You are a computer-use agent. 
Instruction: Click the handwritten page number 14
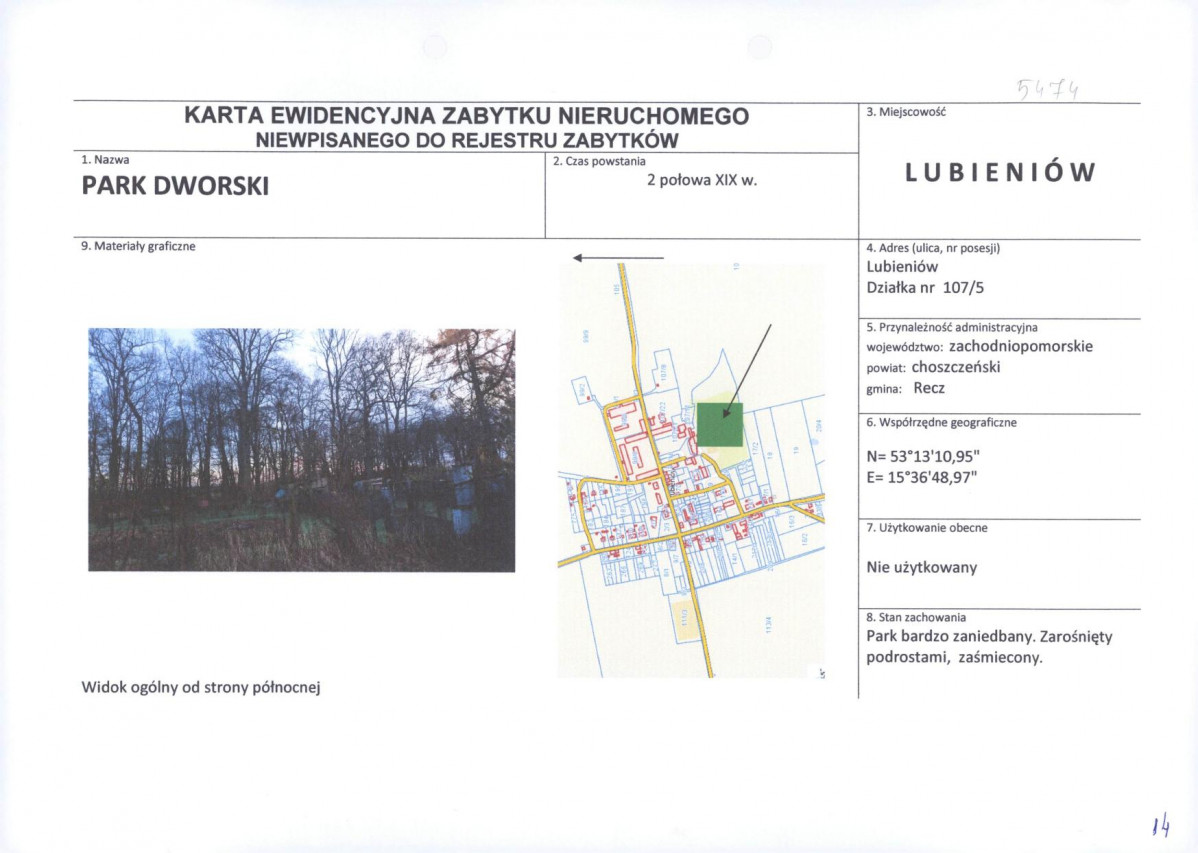[x=1162, y=825]
